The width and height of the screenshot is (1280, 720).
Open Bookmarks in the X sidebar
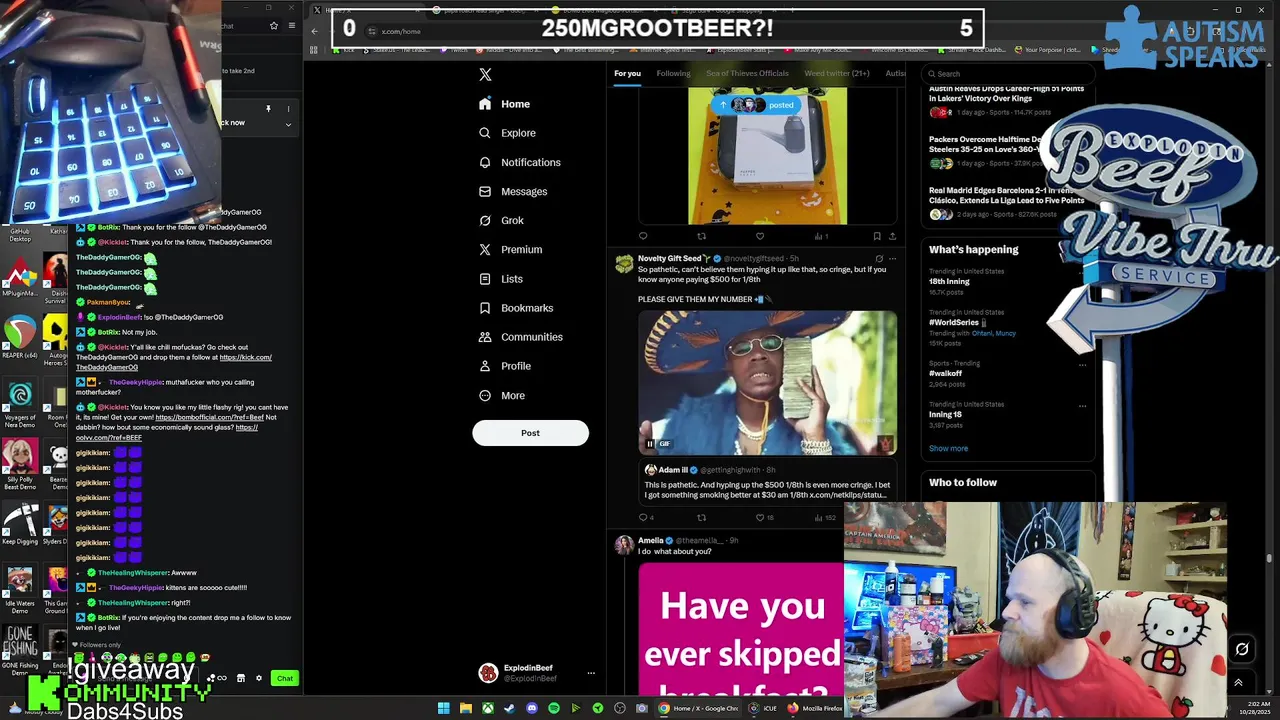pyautogui.click(x=515, y=308)
